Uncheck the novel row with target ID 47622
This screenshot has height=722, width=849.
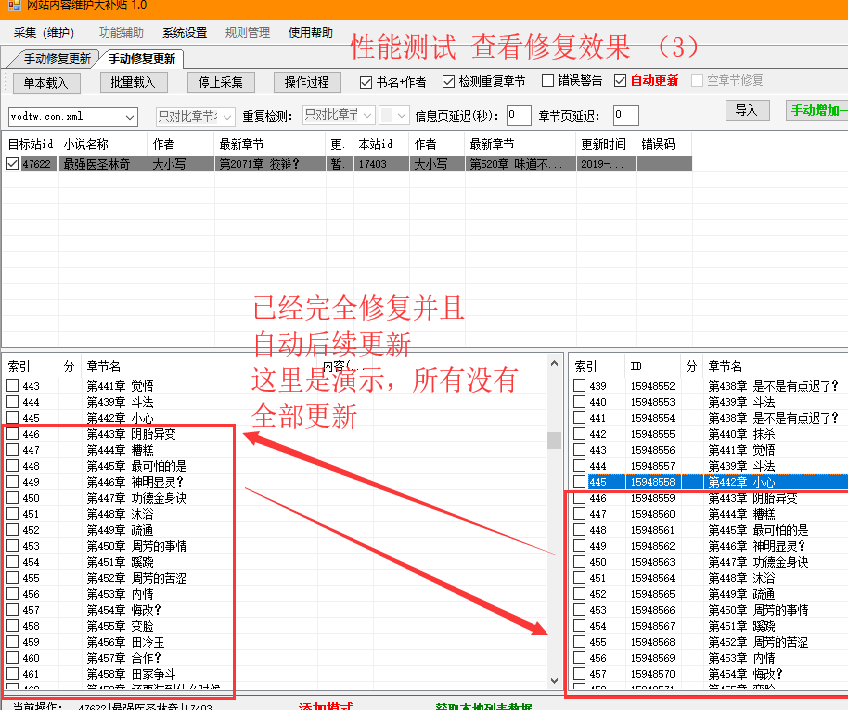pos(12,164)
